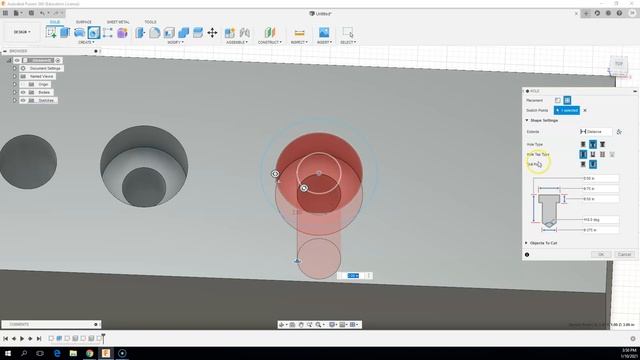Select the Pan hand icon in navigation bar

[301, 324]
